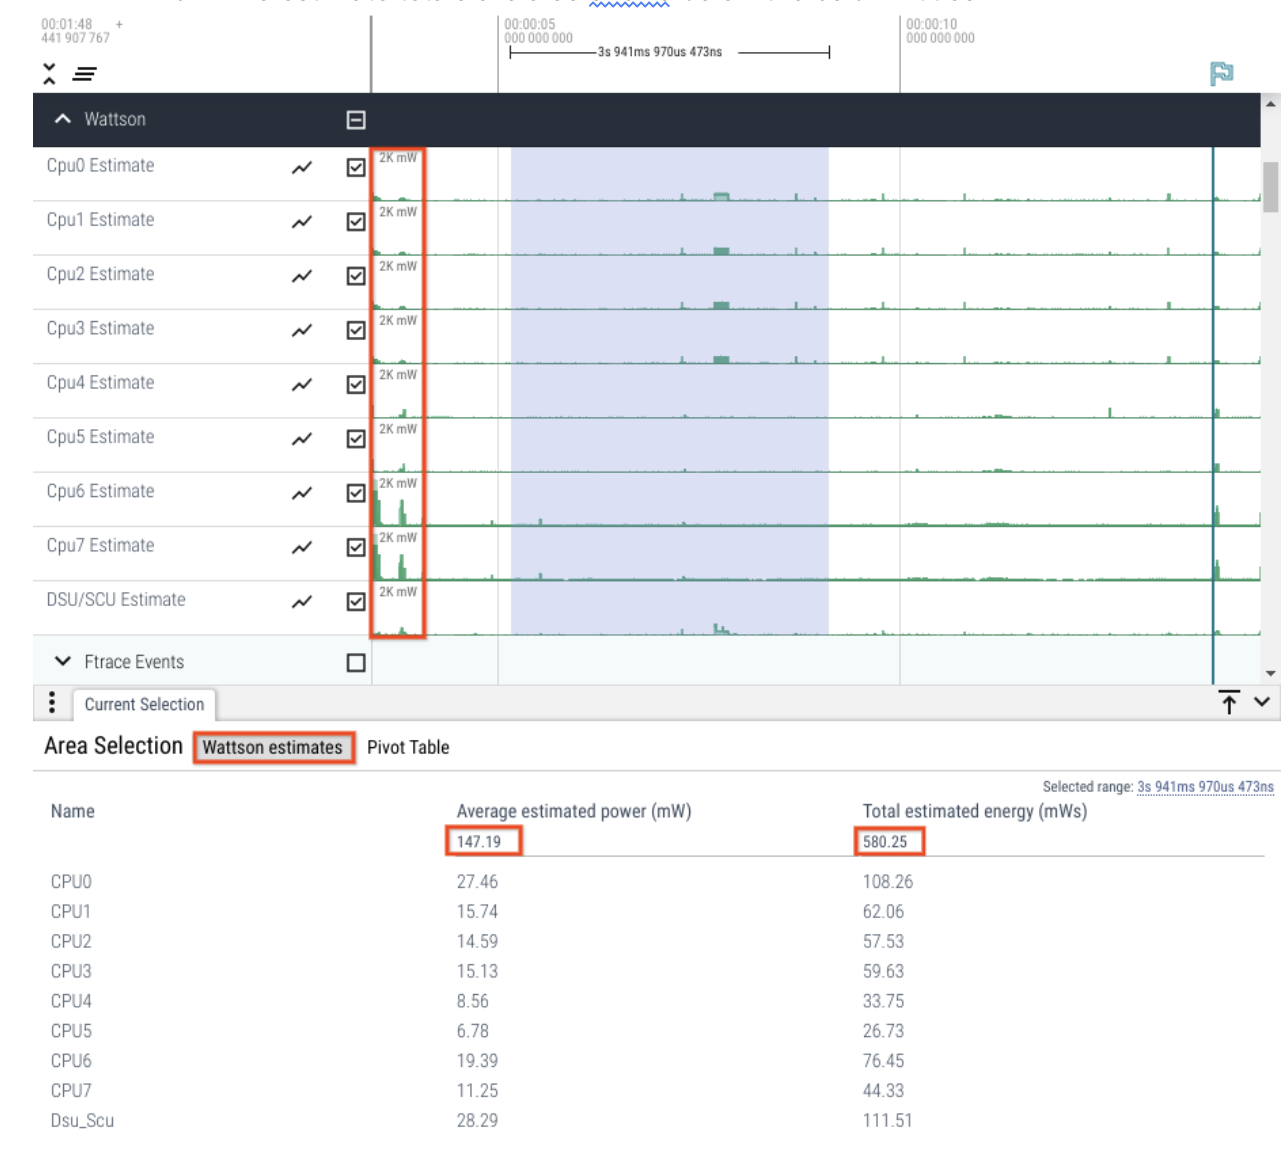Click the track filter lines icon
The width and height of the screenshot is (1284, 1162).
pos(85,74)
